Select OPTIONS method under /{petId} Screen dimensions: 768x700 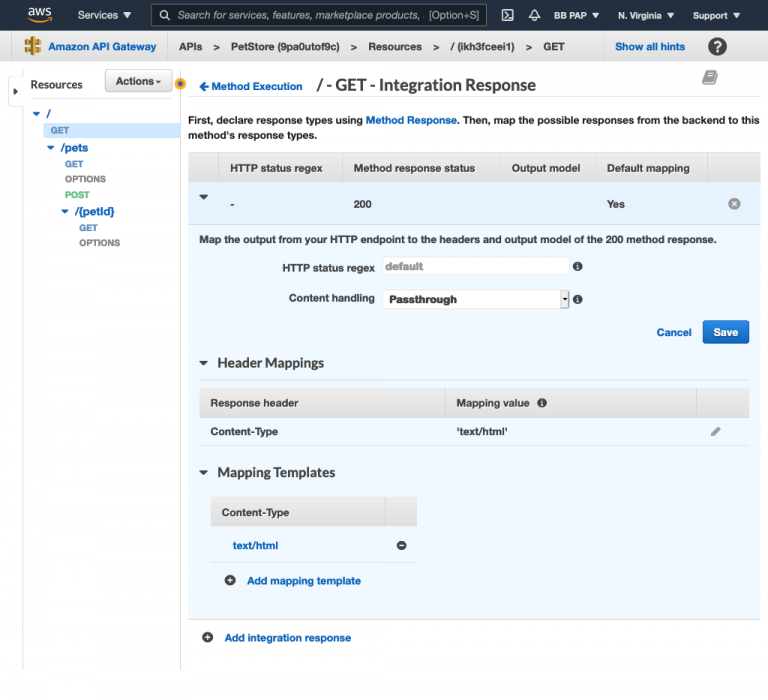click(99, 242)
